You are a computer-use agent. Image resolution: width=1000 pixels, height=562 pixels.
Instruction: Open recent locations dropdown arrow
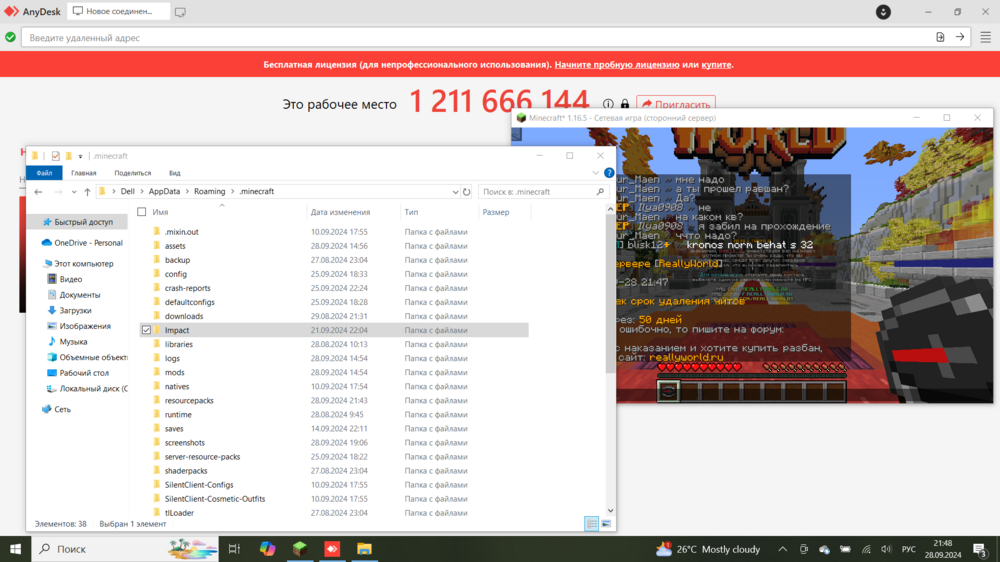(x=74, y=191)
